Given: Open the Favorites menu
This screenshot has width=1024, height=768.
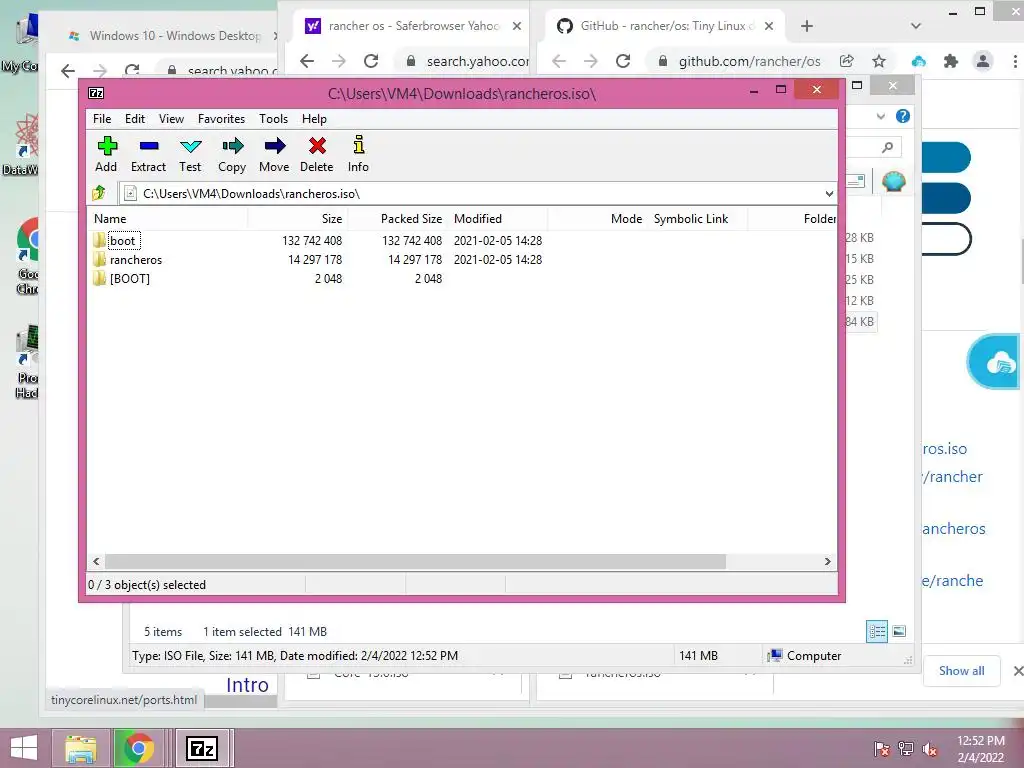Looking at the screenshot, I should coord(221,119).
